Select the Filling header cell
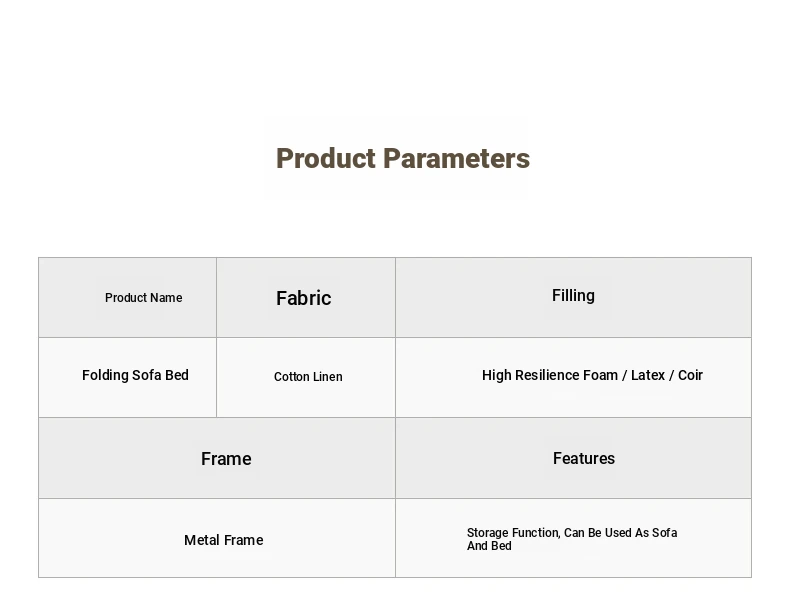Viewport: 790px width, 613px height. tap(573, 297)
